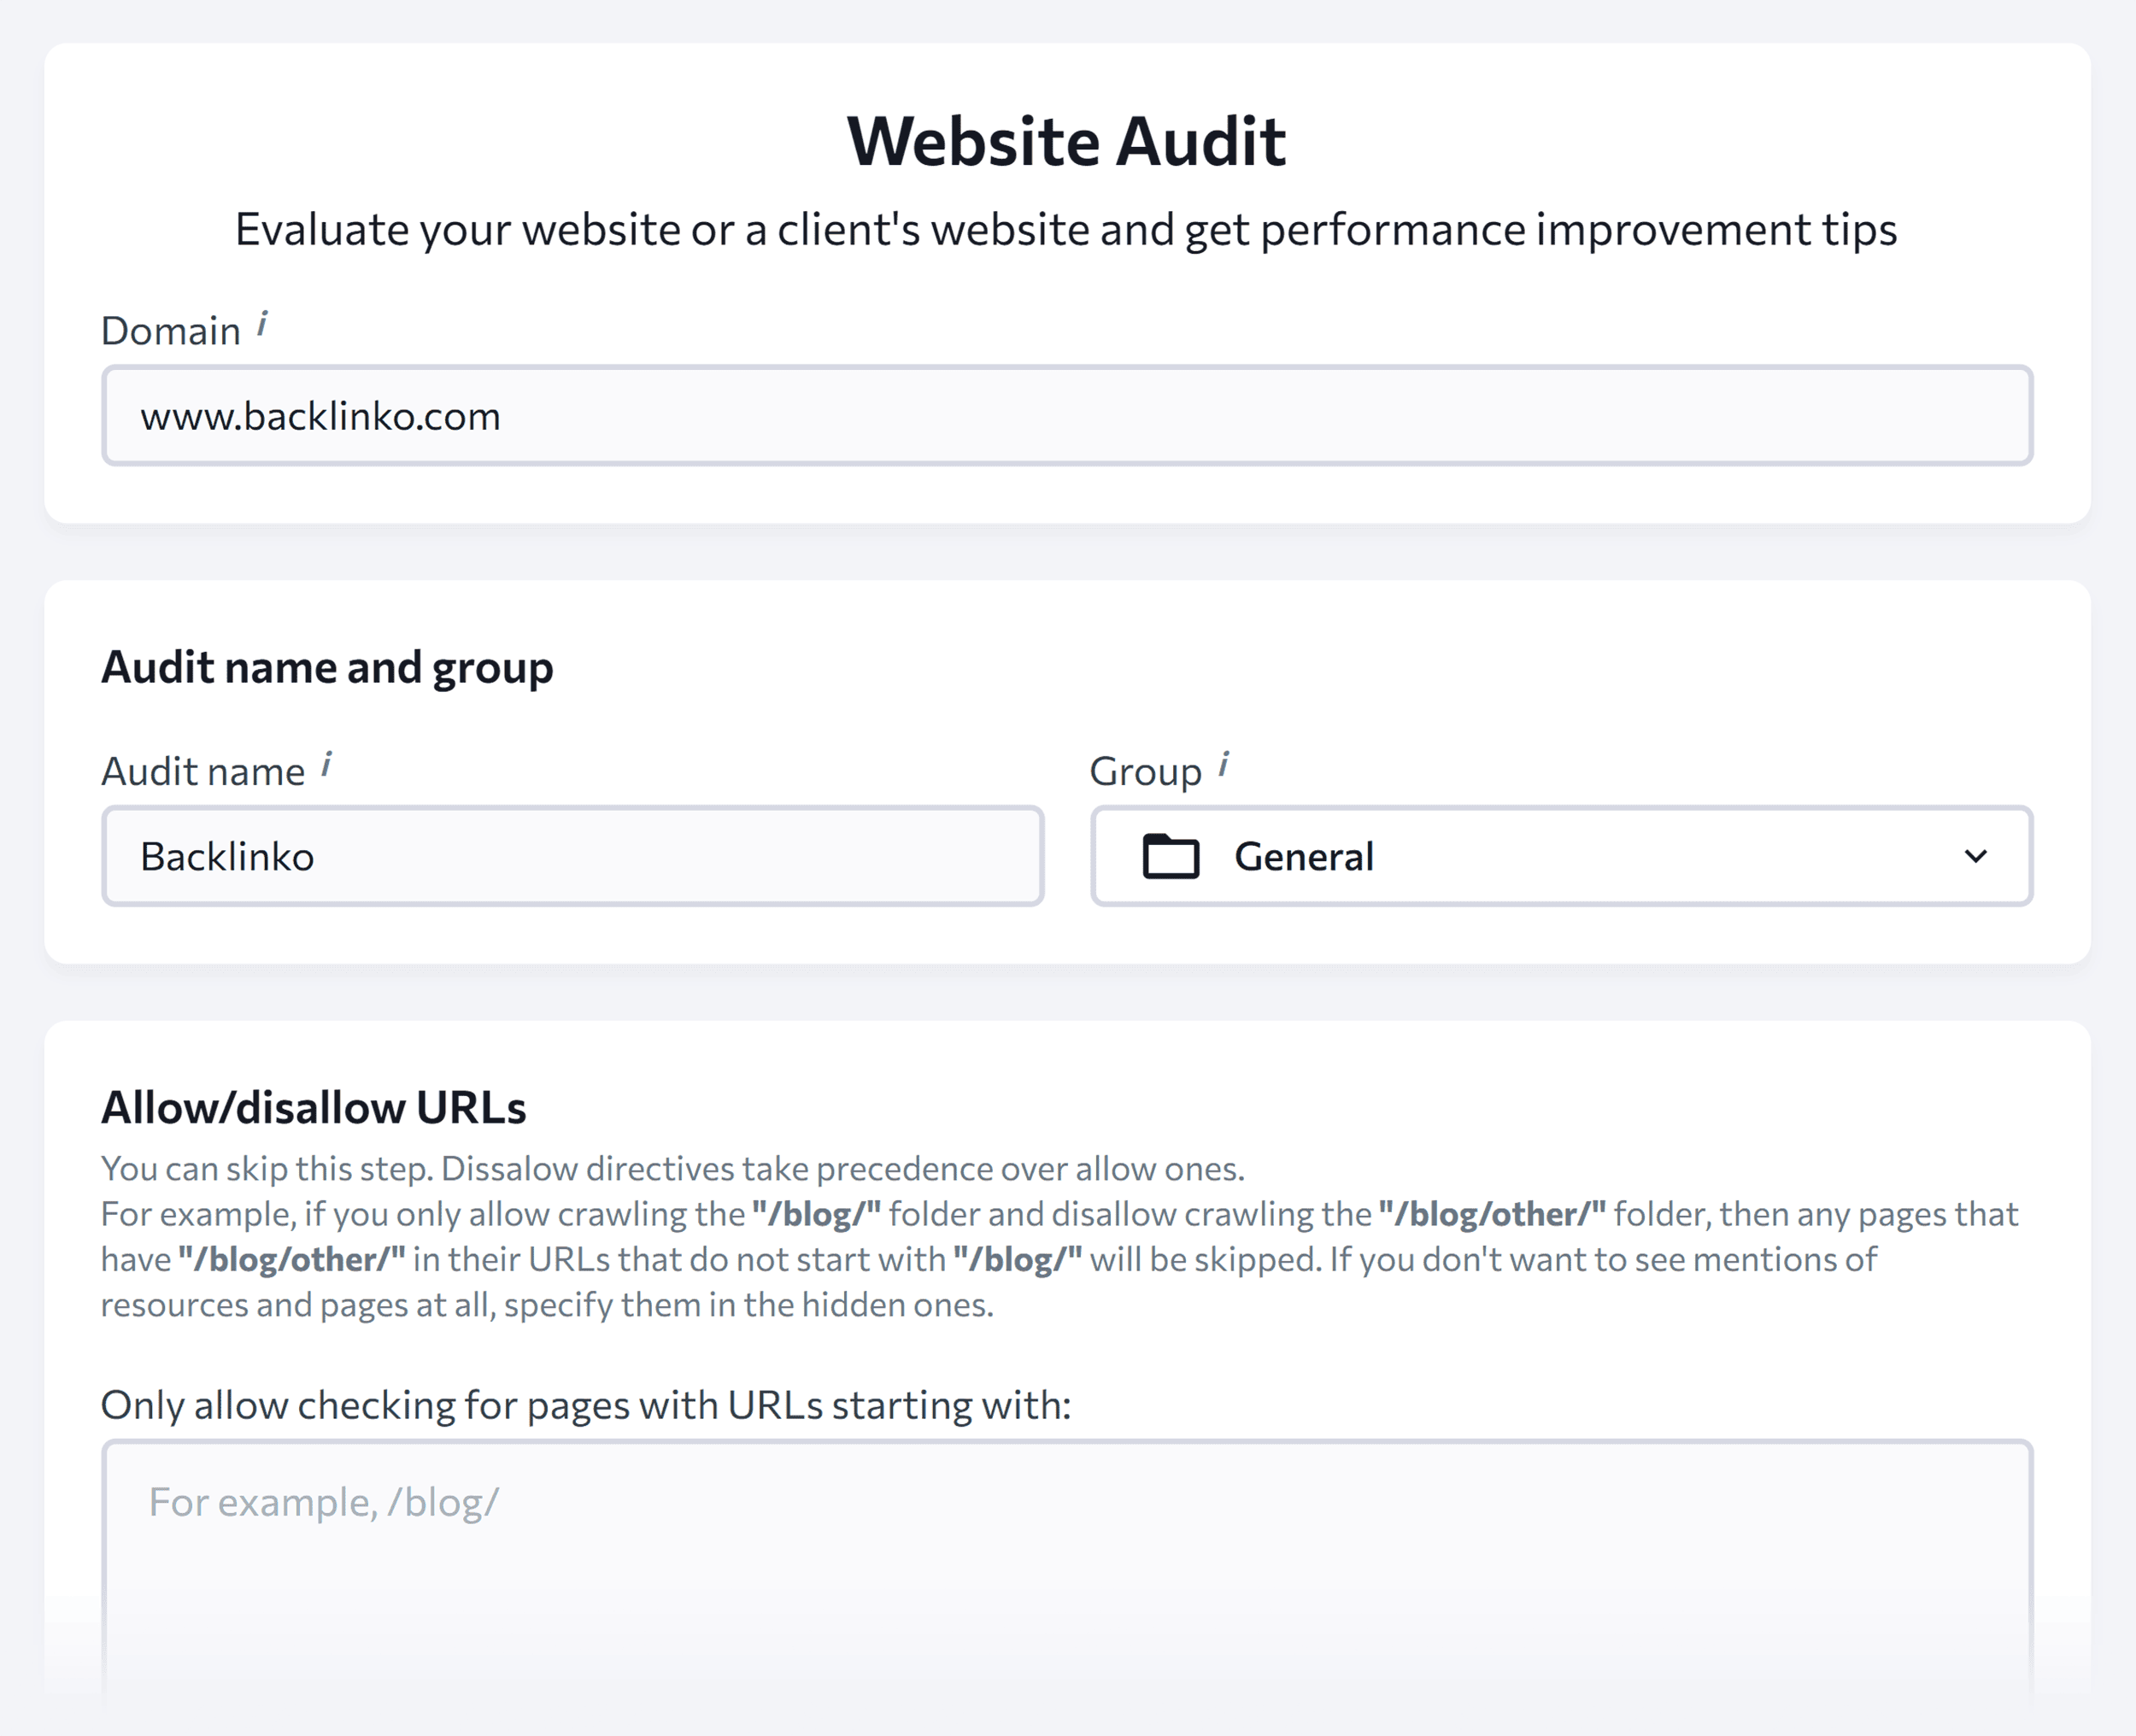Image resolution: width=2136 pixels, height=1736 pixels.
Task: Click the Group field label
Action: [1144, 770]
